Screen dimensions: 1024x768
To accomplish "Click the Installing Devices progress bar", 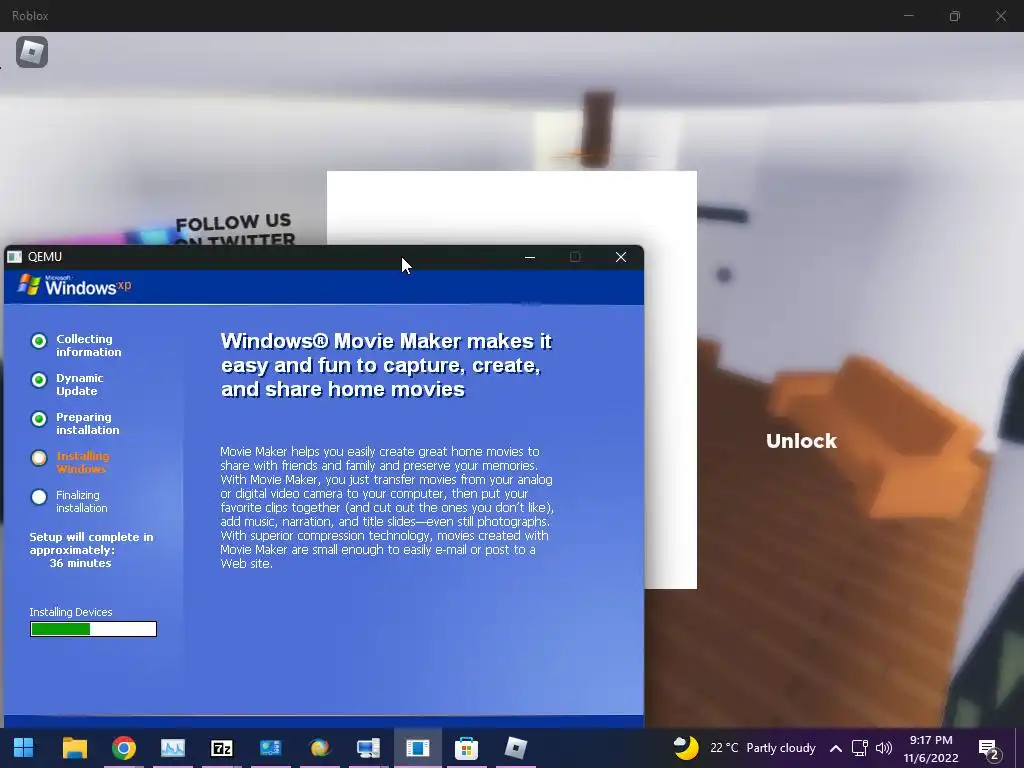I will click(x=93, y=629).
